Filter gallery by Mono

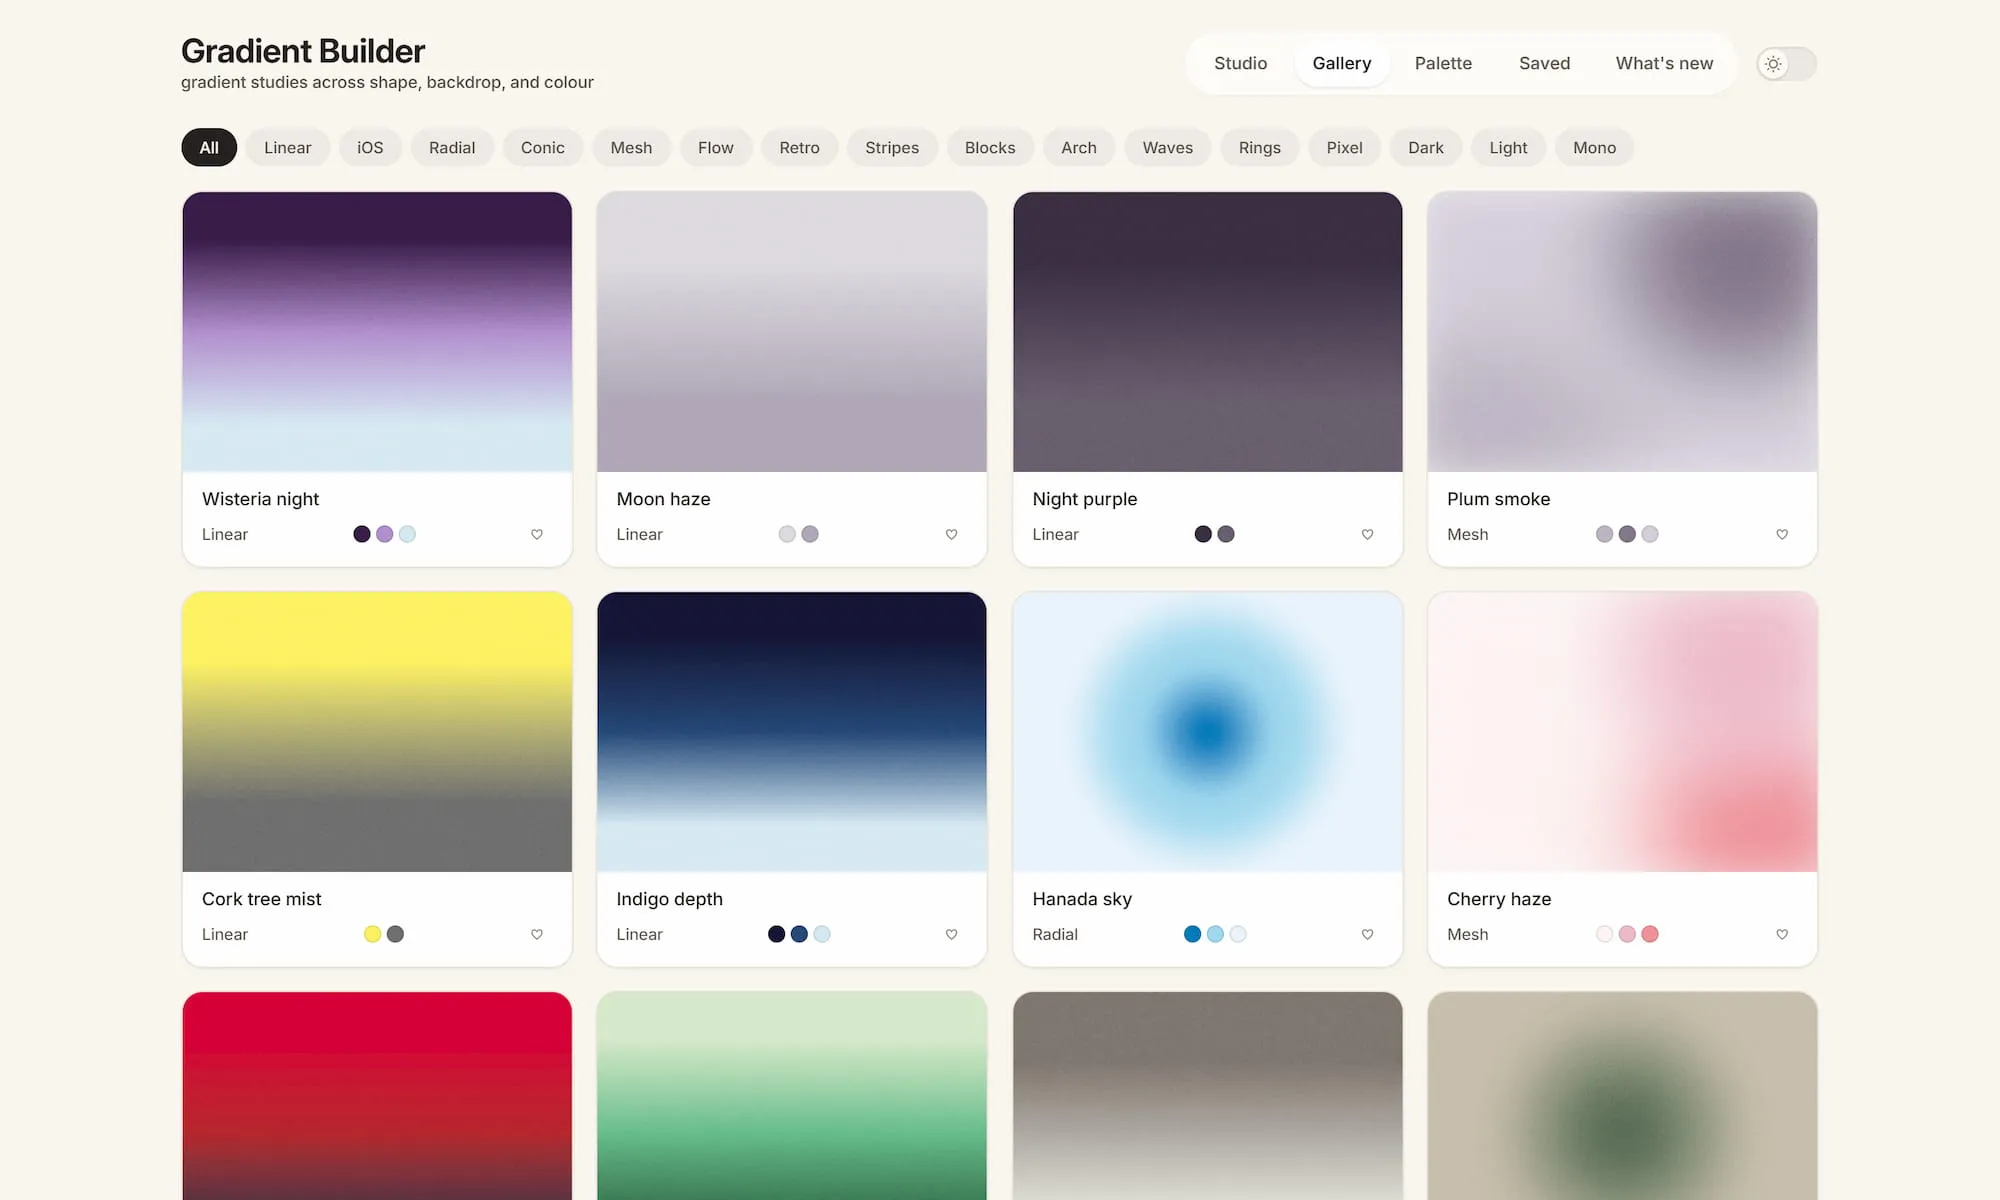click(1594, 148)
